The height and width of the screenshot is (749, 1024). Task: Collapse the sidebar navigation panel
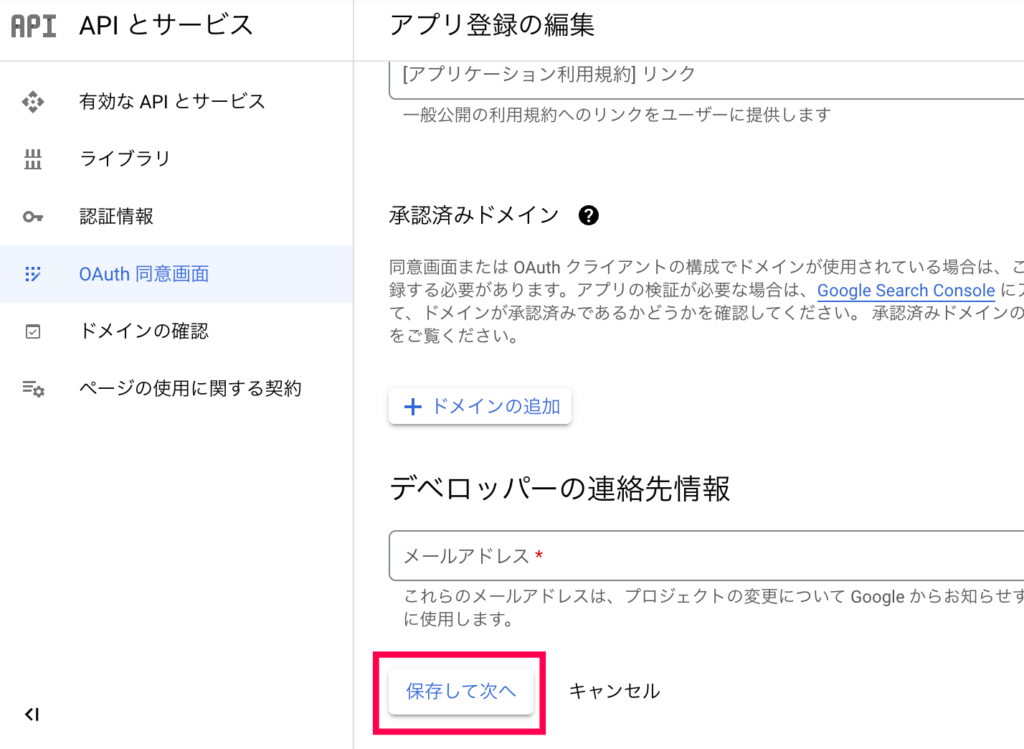coord(32,714)
